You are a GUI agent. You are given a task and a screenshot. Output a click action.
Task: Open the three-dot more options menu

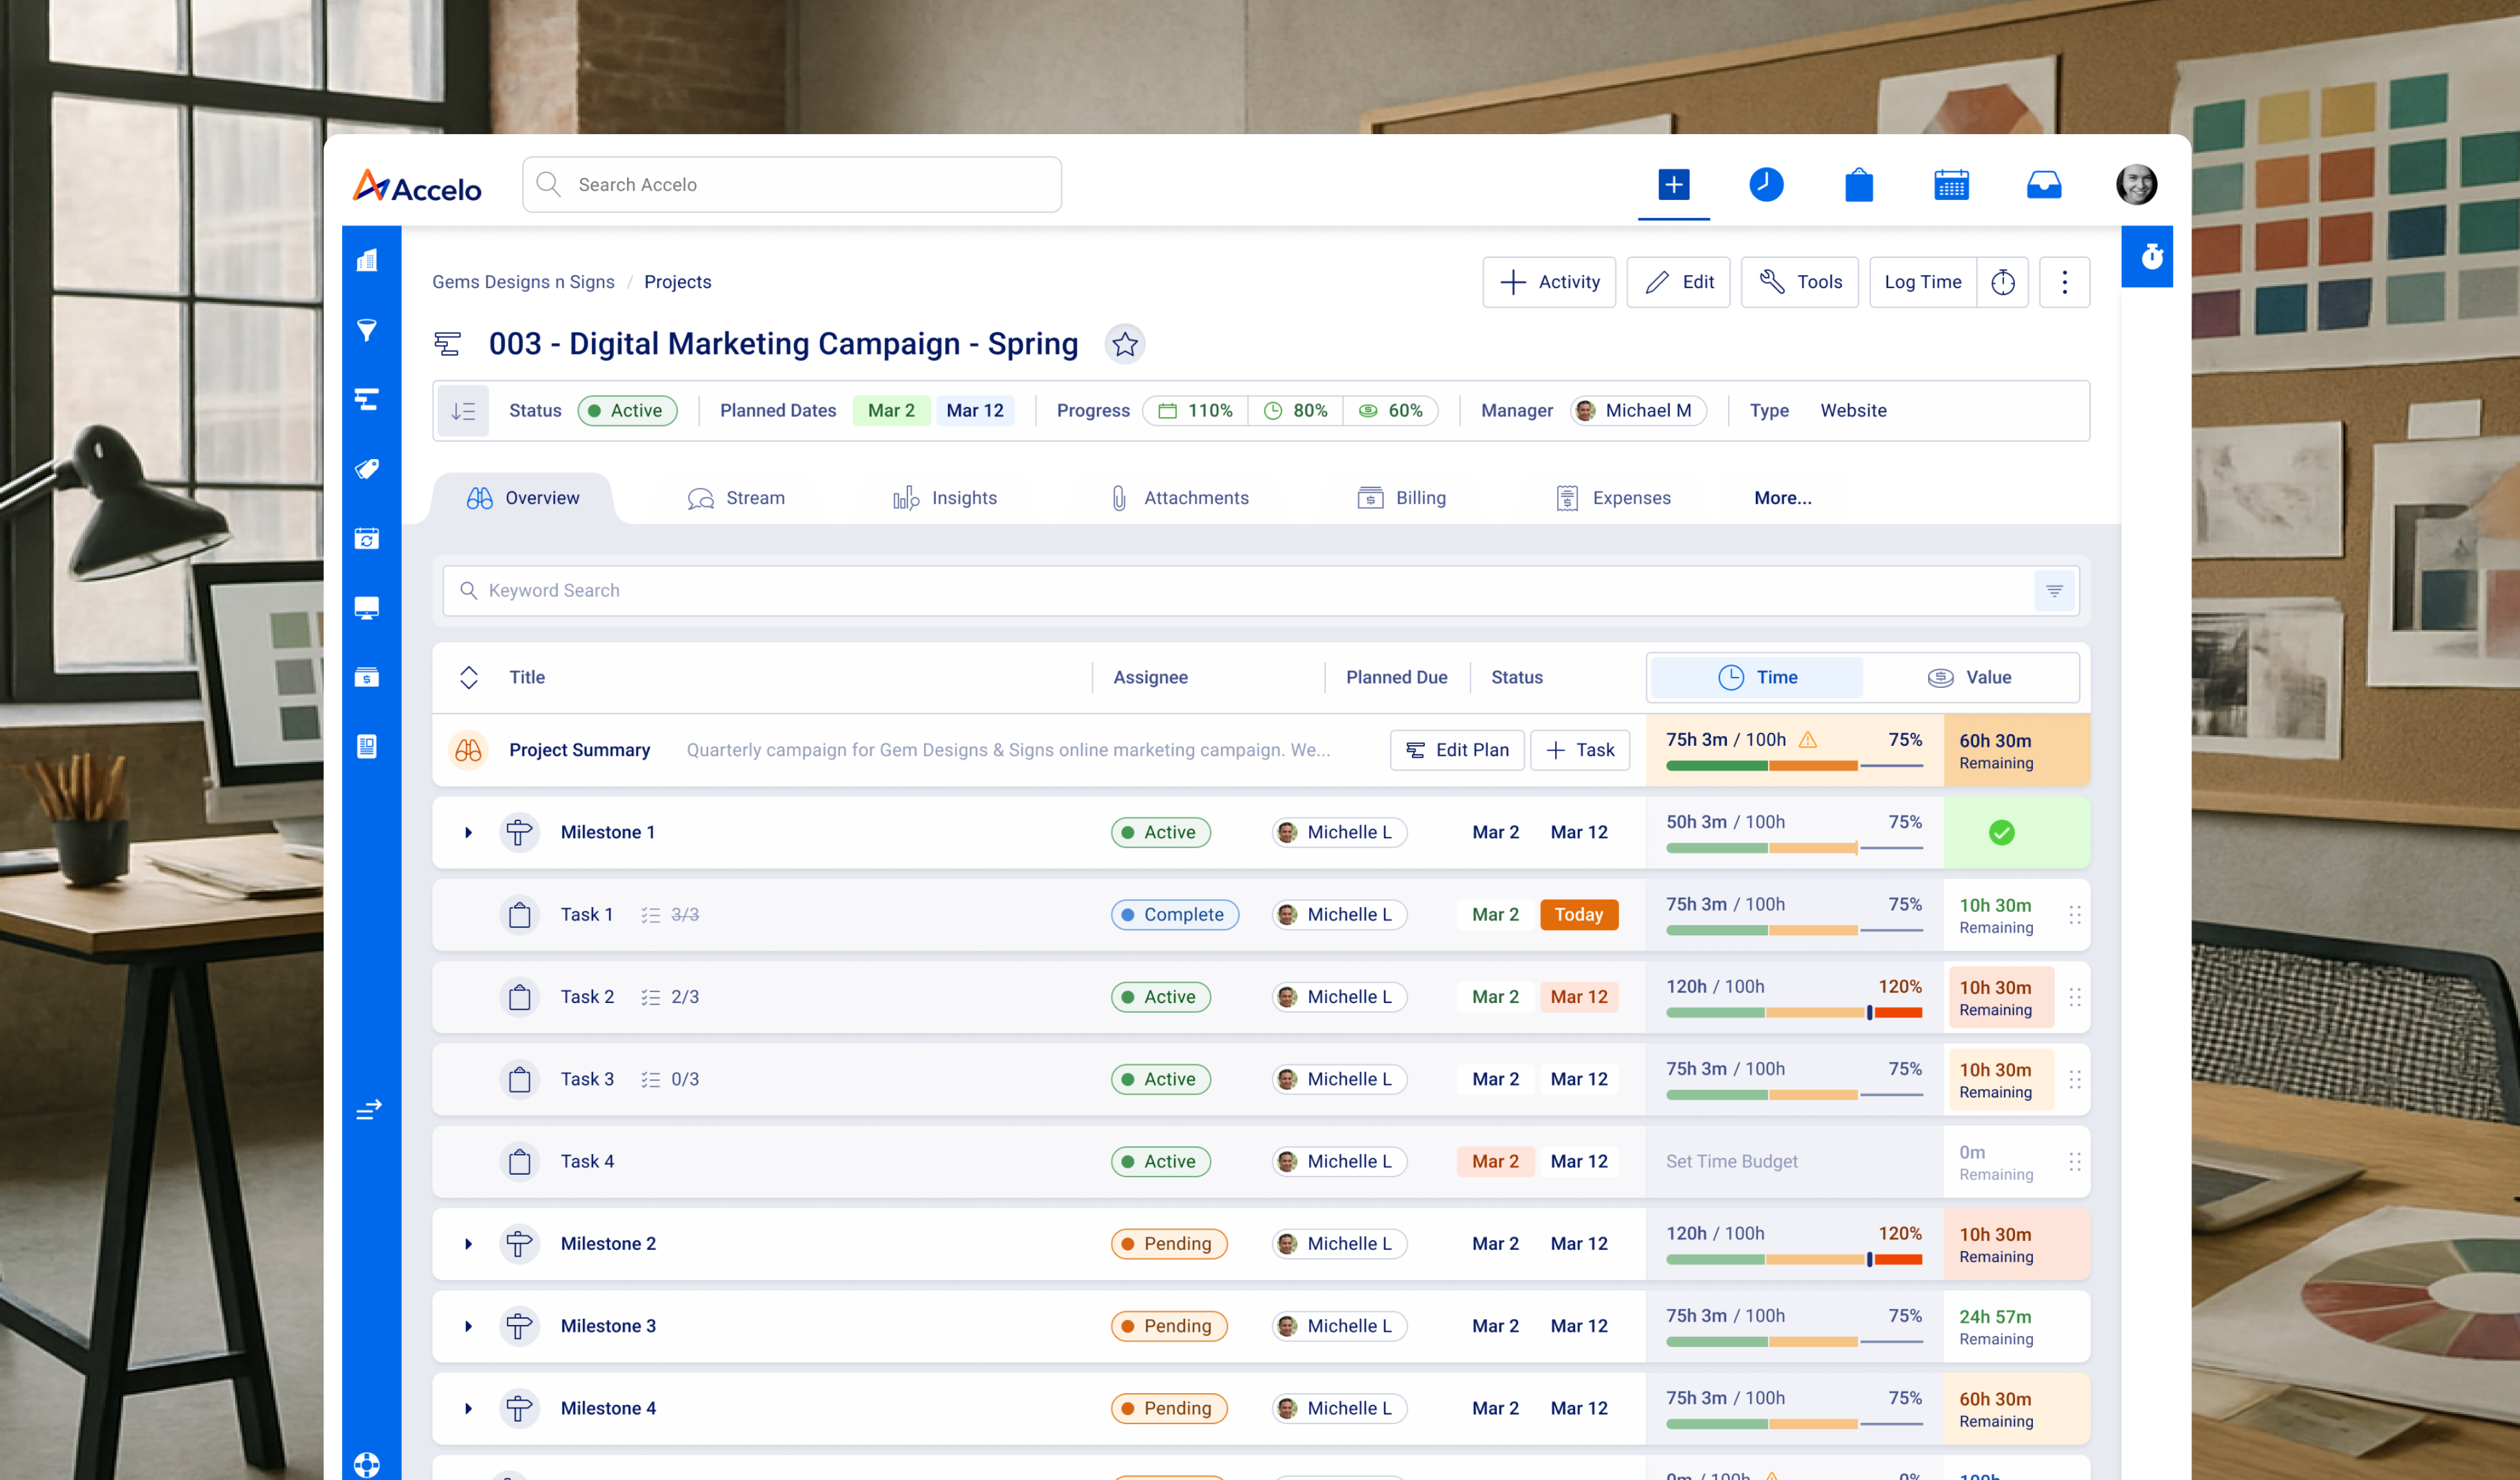coord(2064,282)
